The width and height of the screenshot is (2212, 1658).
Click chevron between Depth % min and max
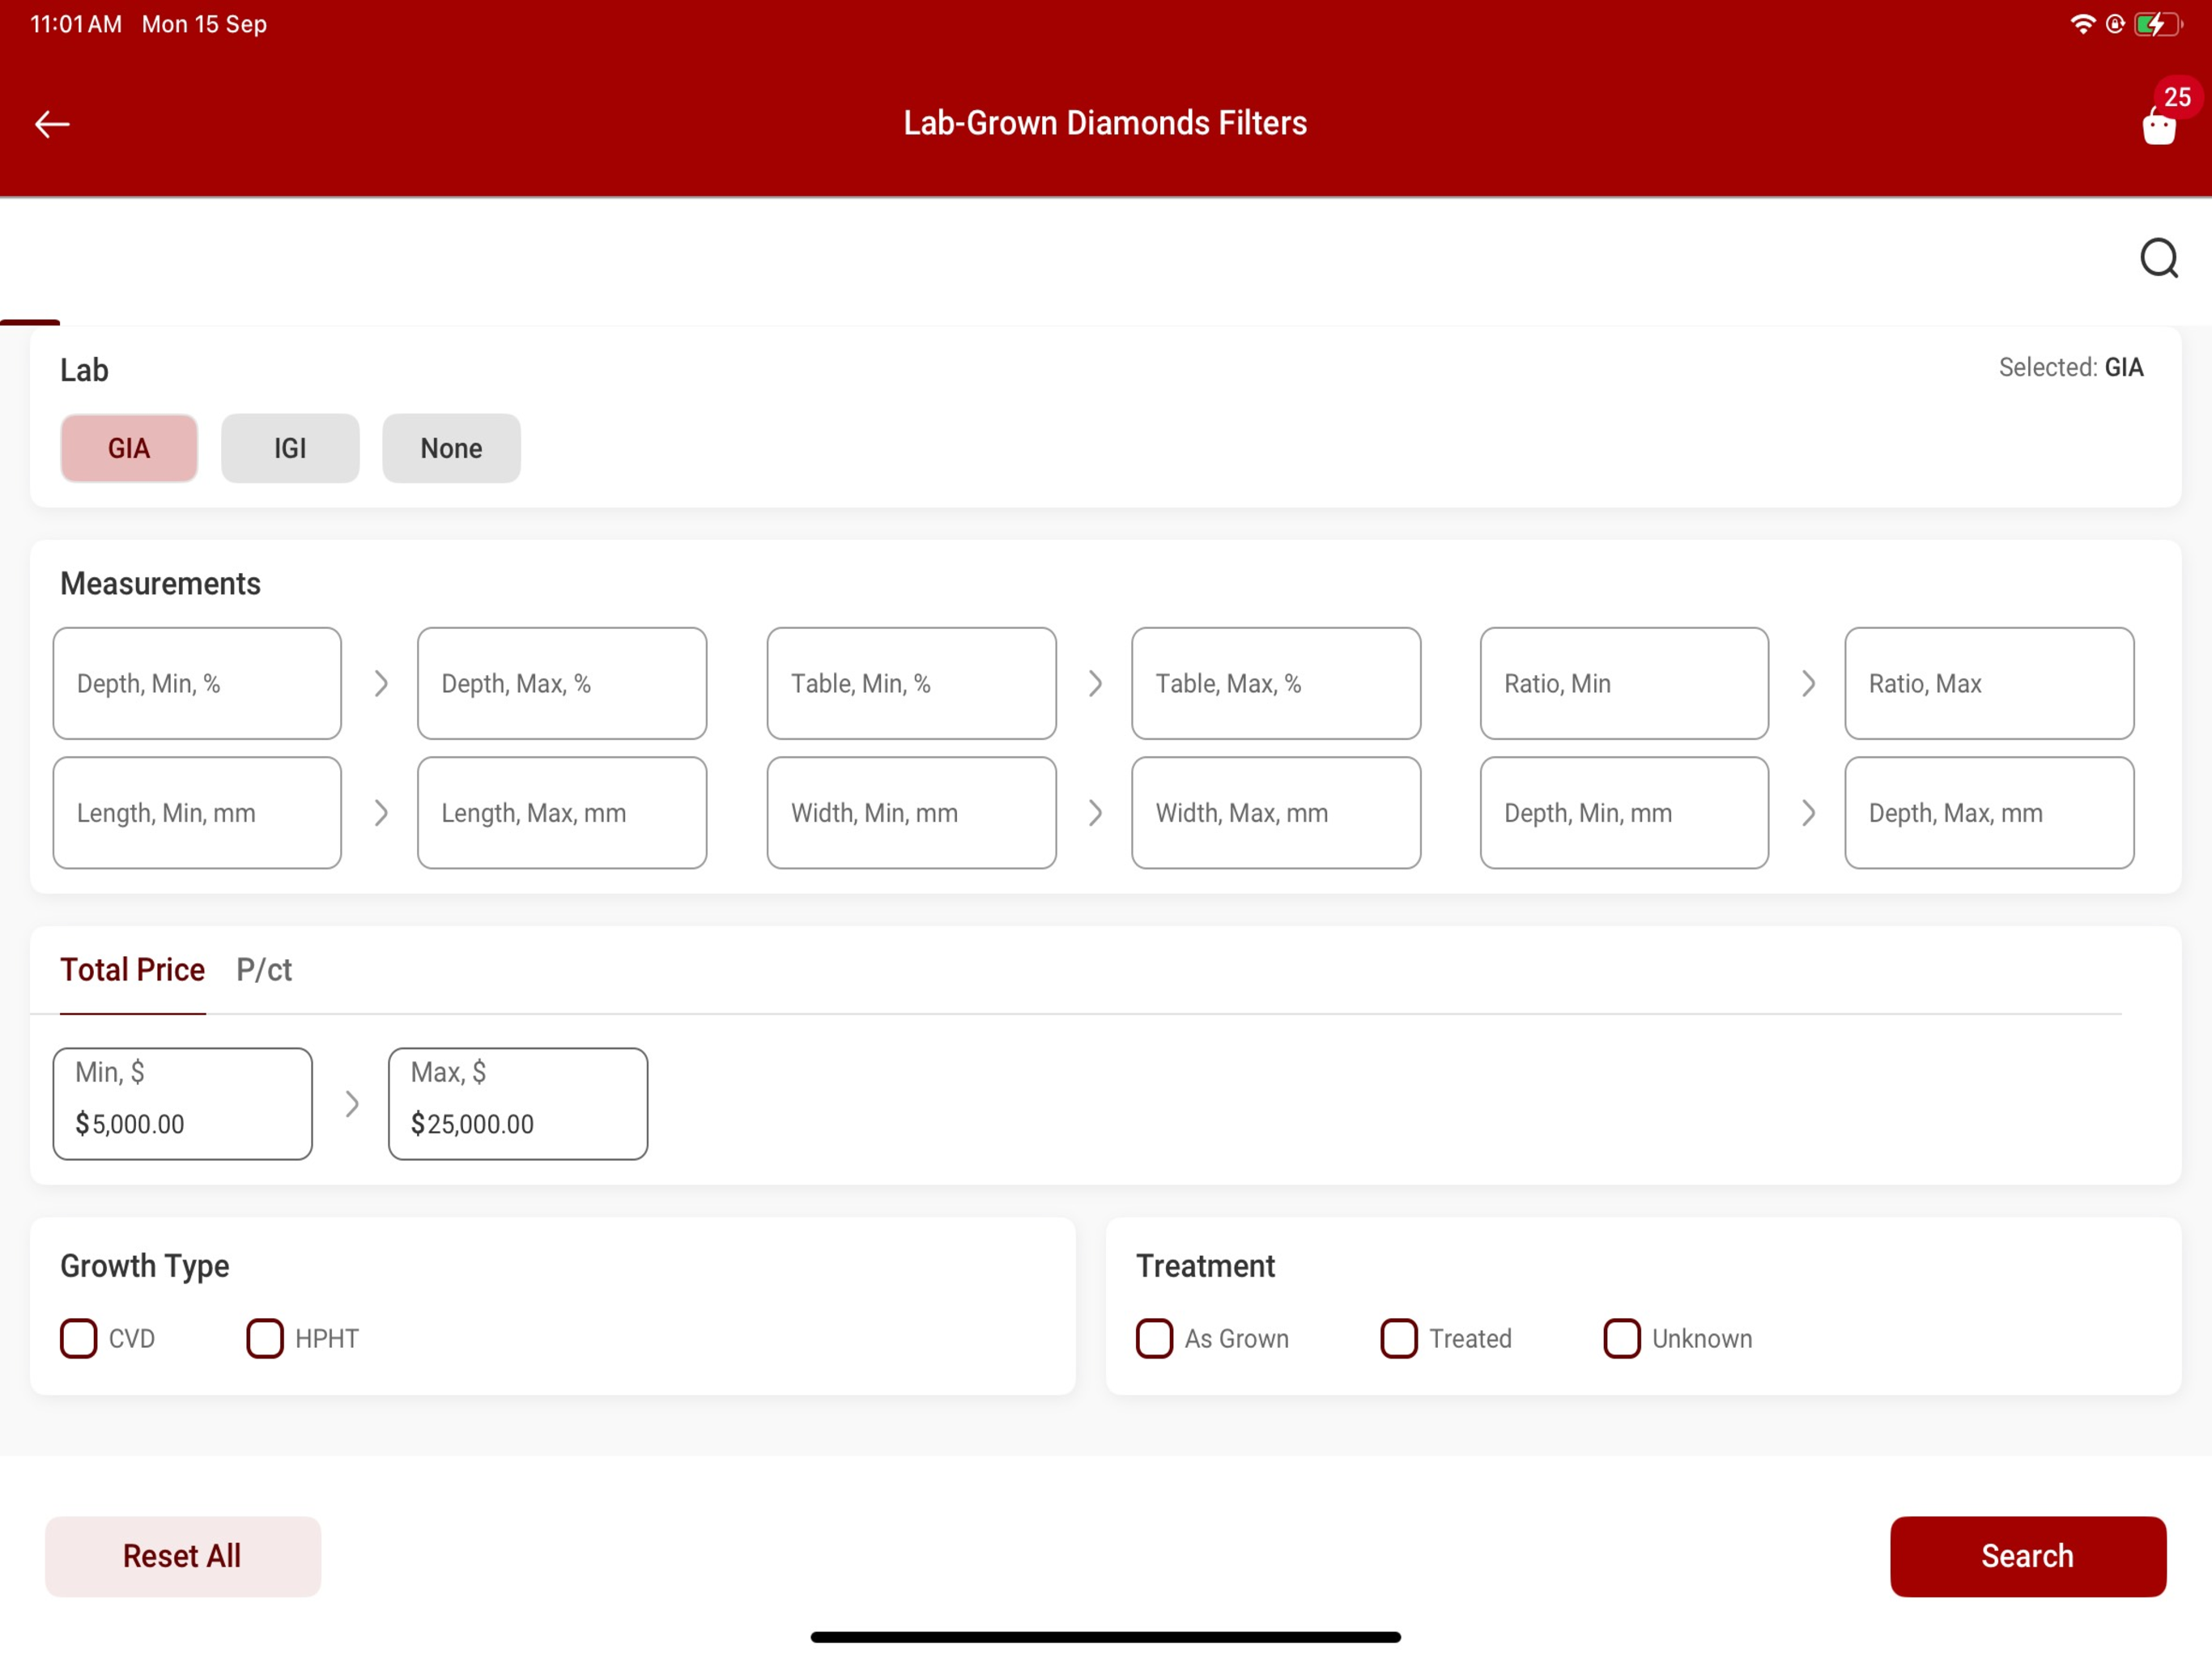pyautogui.click(x=381, y=683)
